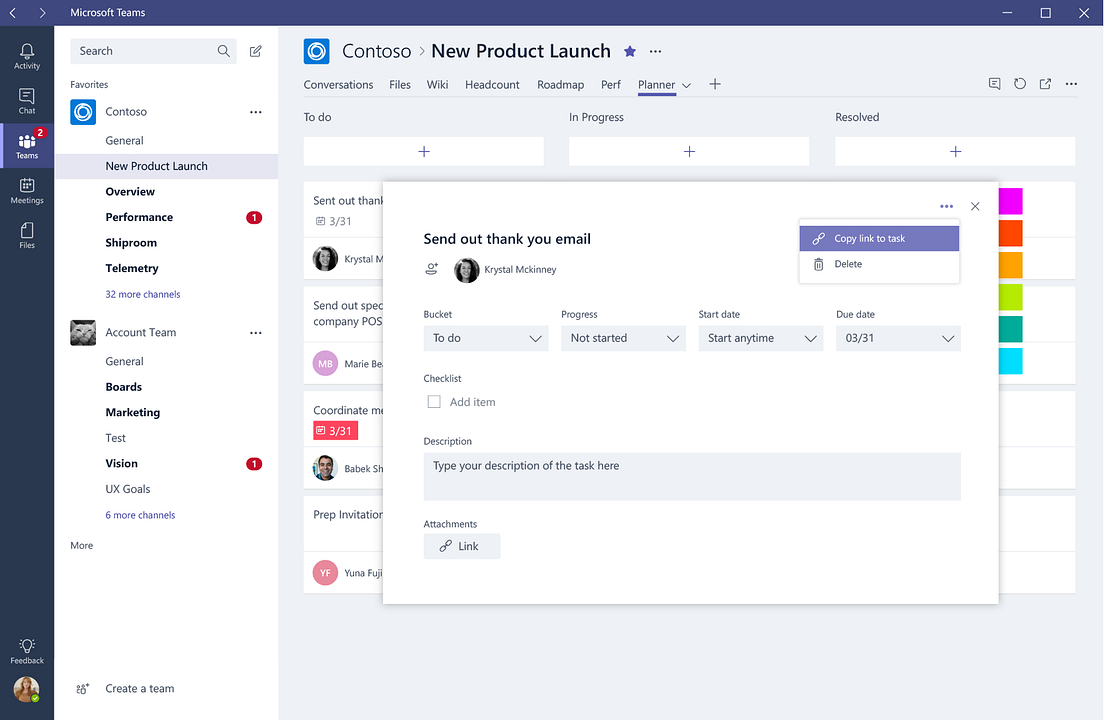Toggle the favorite star on New Product Launch

[x=630, y=50]
